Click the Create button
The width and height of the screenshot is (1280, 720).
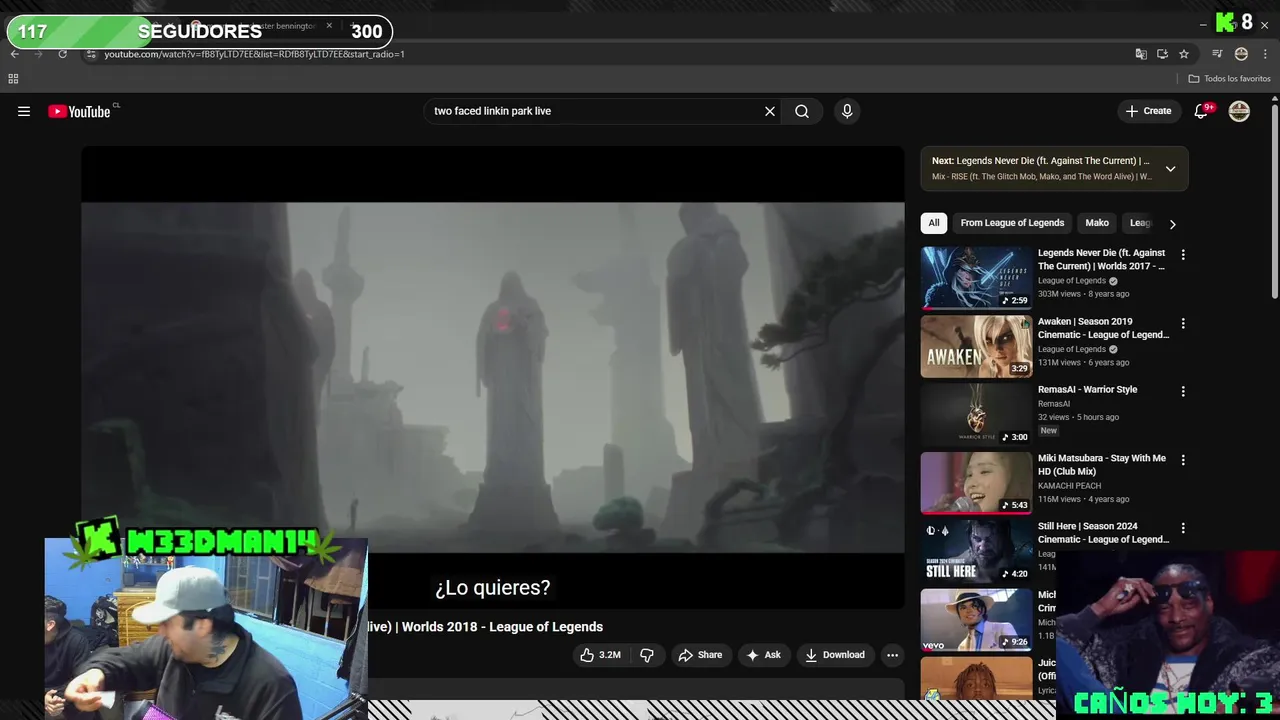point(1148,111)
